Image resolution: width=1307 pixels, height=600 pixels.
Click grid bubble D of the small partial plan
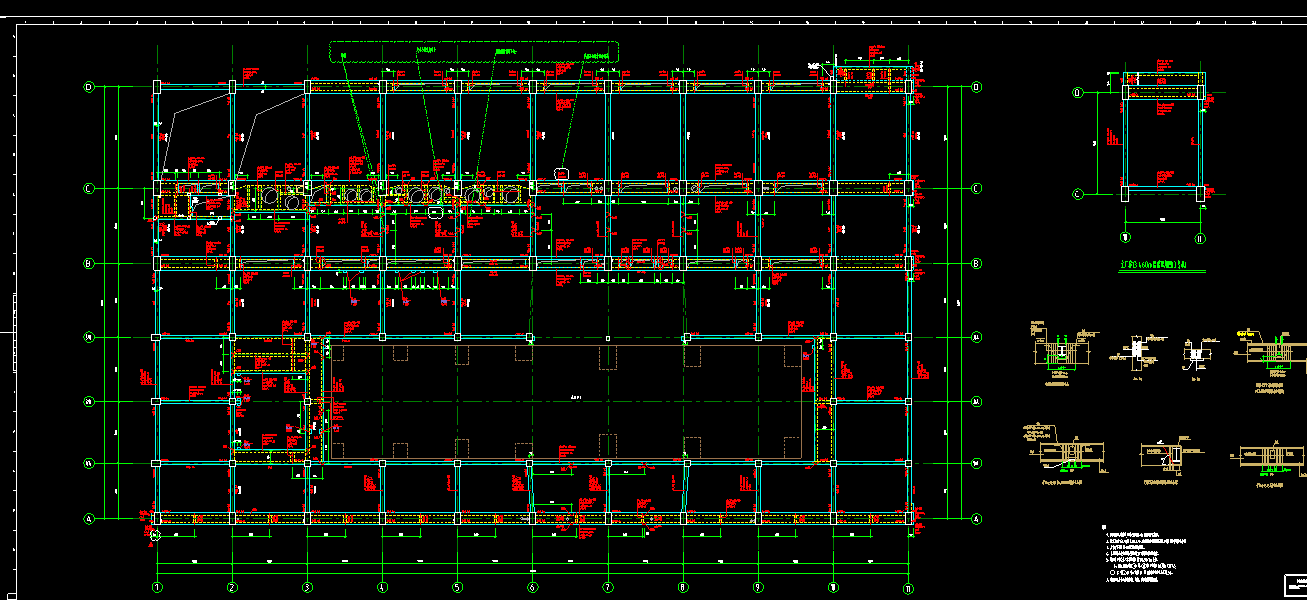point(1077,93)
